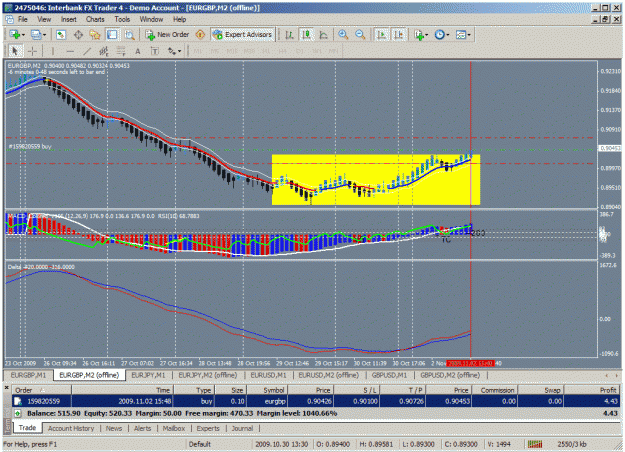The height and width of the screenshot is (452, 625).
Task: Click the Balance: 515.90 summary row
Action: [x=316, y=413]
